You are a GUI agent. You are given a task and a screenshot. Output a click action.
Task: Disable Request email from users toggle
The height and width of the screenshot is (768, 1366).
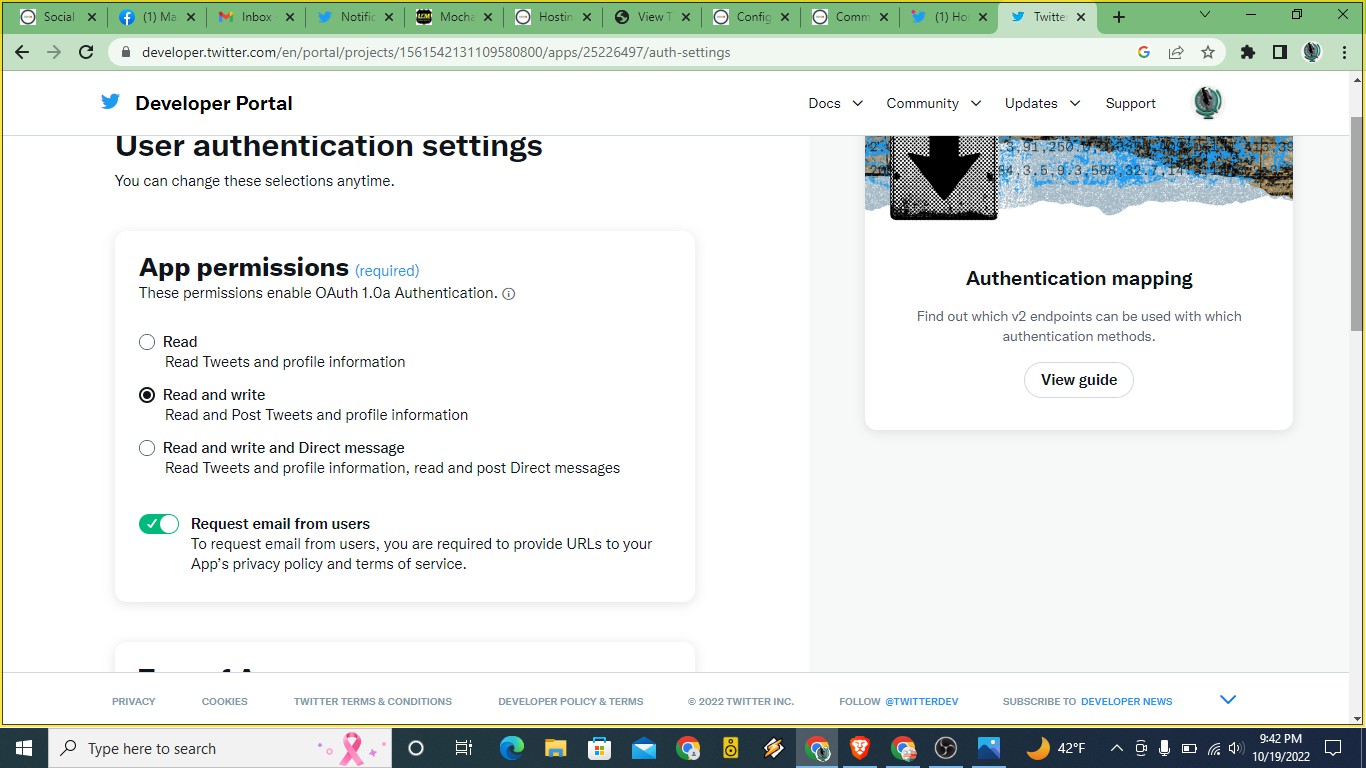159,524
